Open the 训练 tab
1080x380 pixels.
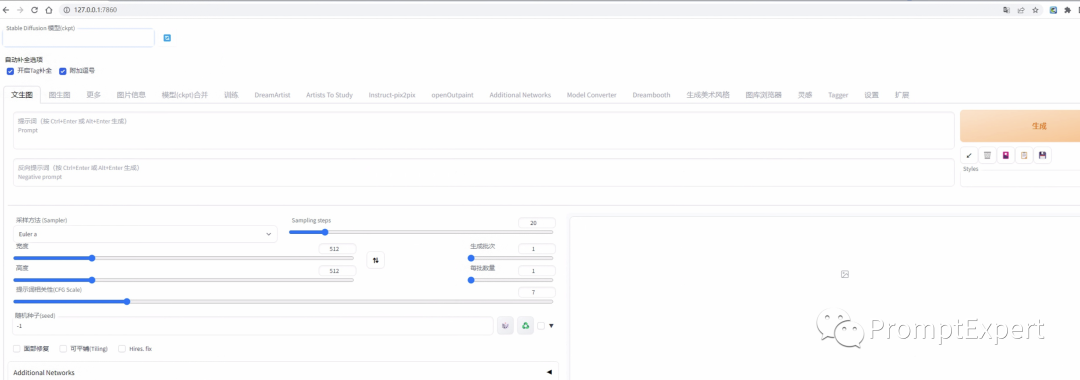click(x=231, y=95)
